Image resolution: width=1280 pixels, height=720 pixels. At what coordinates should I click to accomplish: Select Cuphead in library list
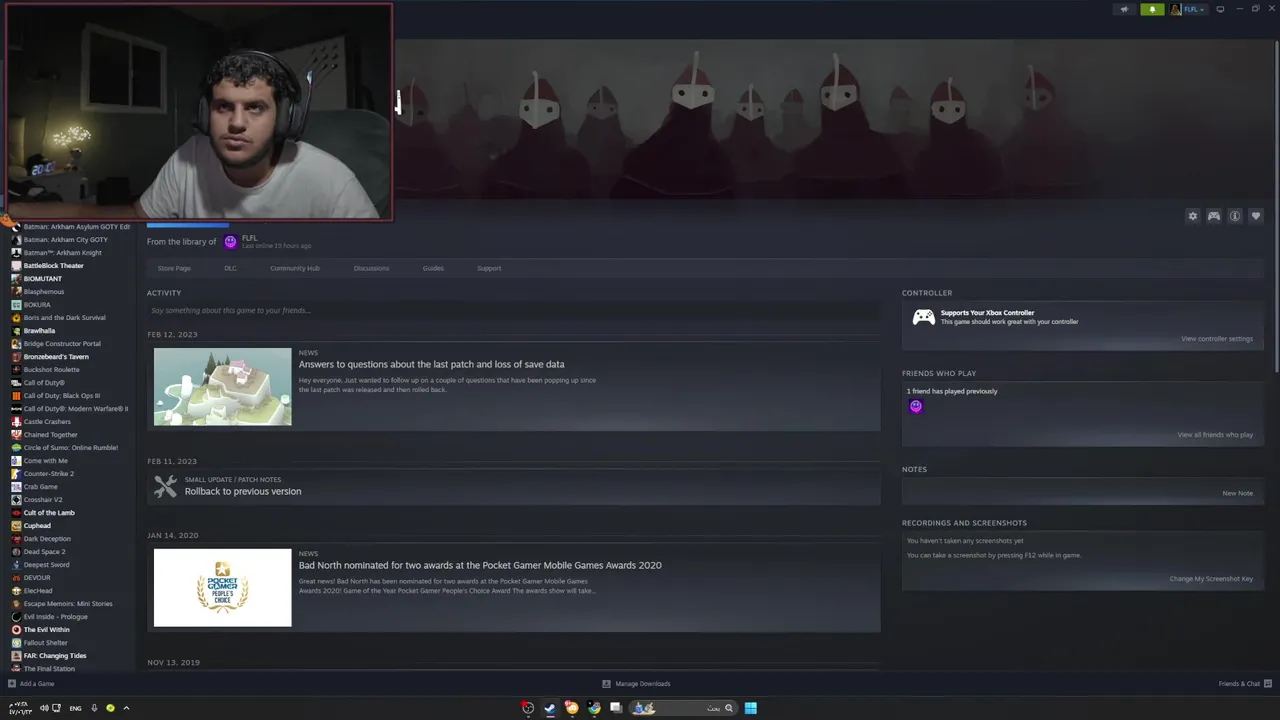(37, 526)
